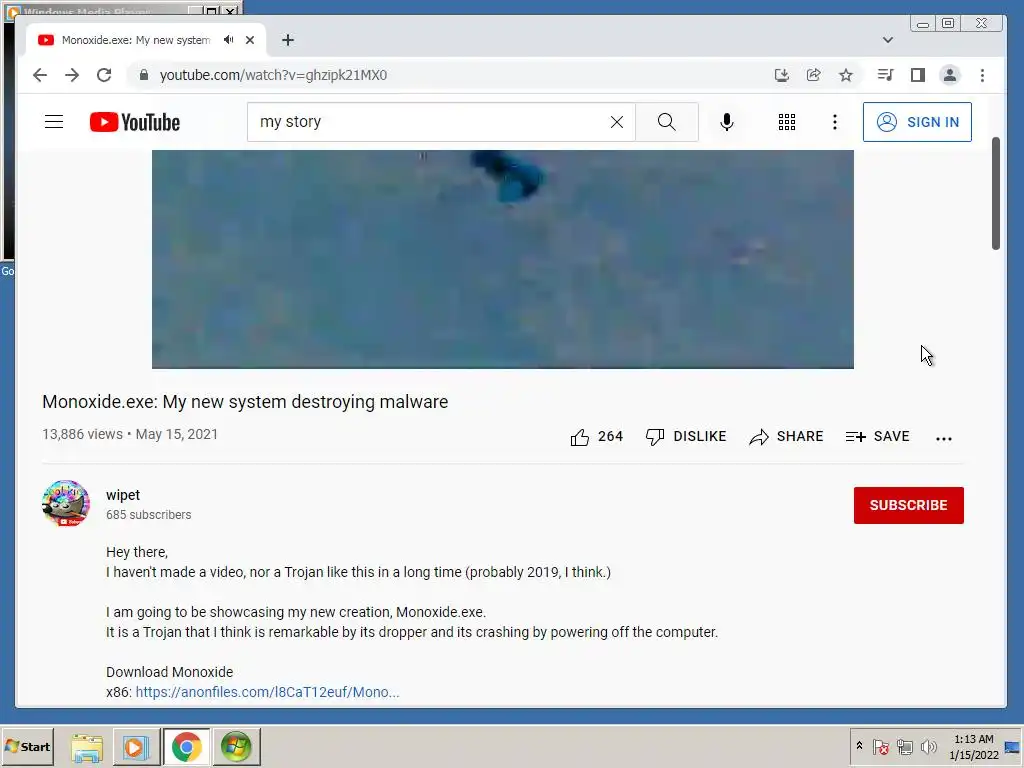This screenshot has width=1024, height=768.
Task: Click the Action Center flag tray icon
Action: [880, 746]
